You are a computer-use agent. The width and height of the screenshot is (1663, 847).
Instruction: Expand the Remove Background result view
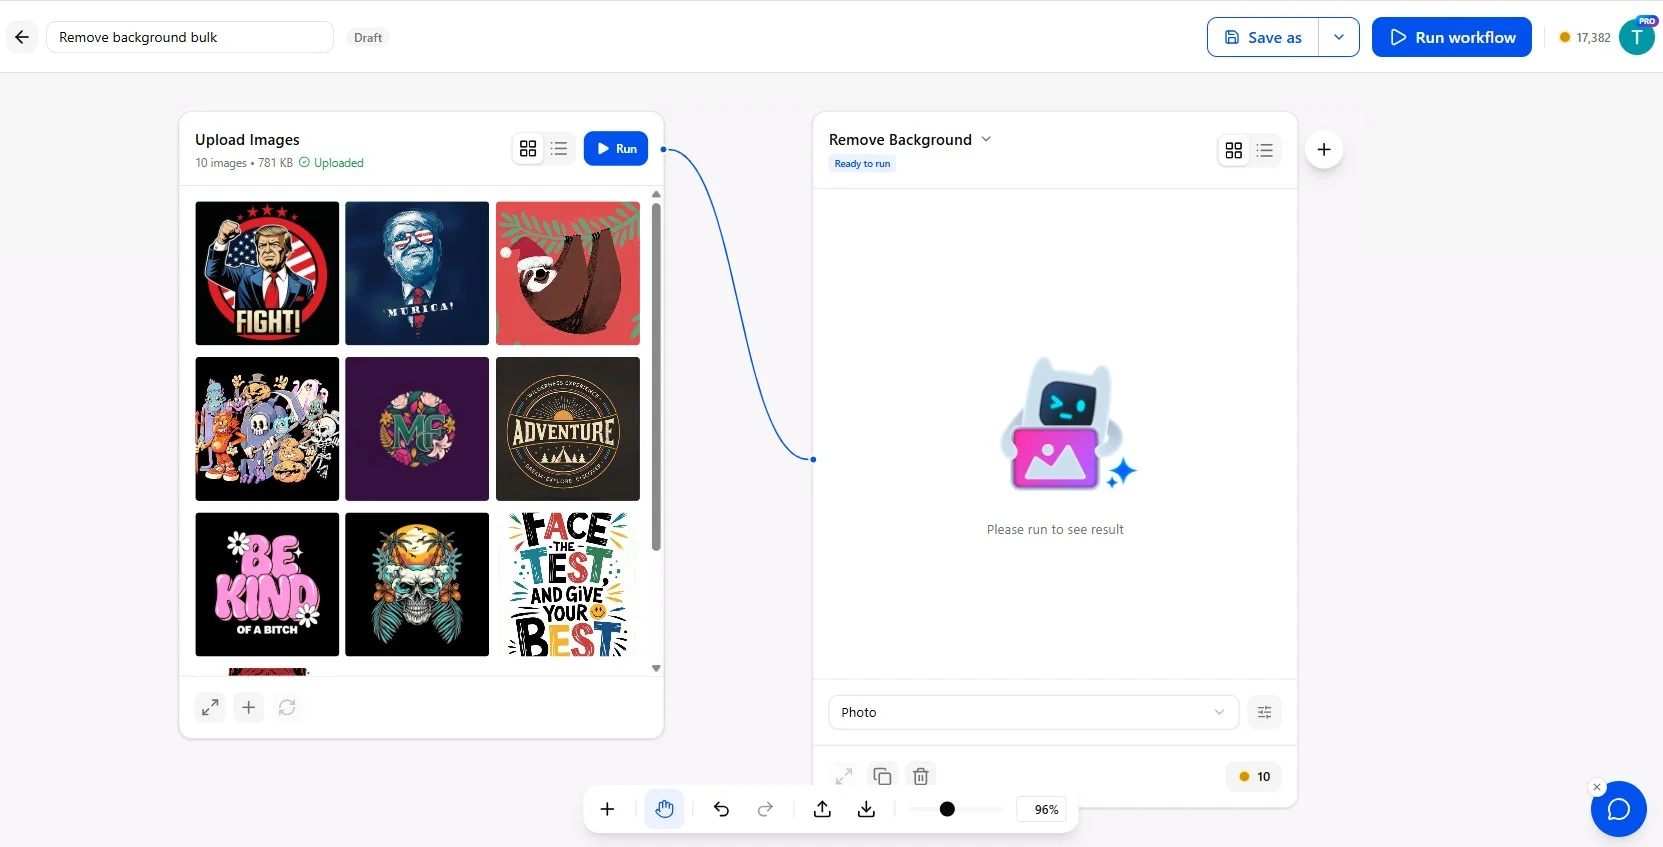pos(844,776)
